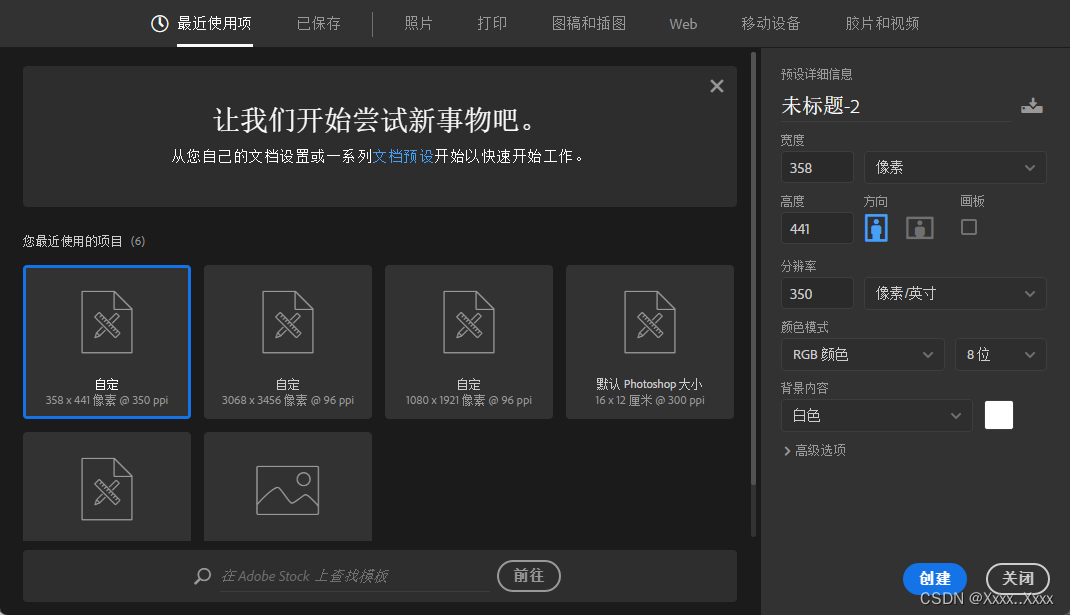Click the magnifier icon in Adobe Stock search

[202, 576]
